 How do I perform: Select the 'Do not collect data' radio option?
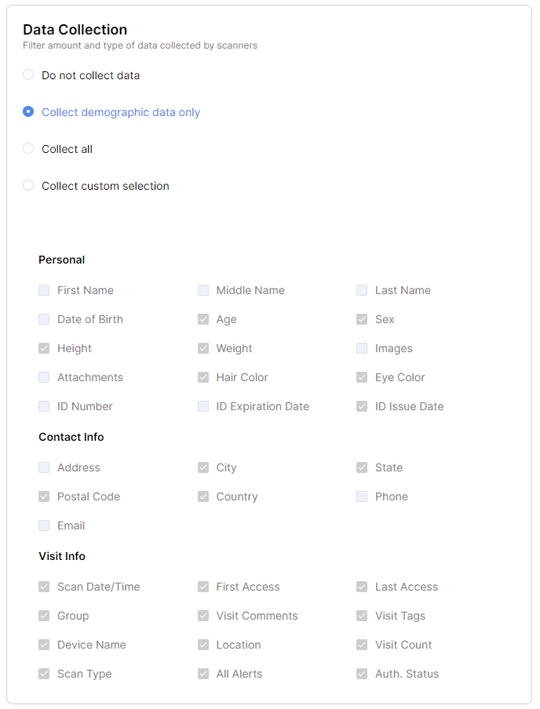click(x=28, y=75)
